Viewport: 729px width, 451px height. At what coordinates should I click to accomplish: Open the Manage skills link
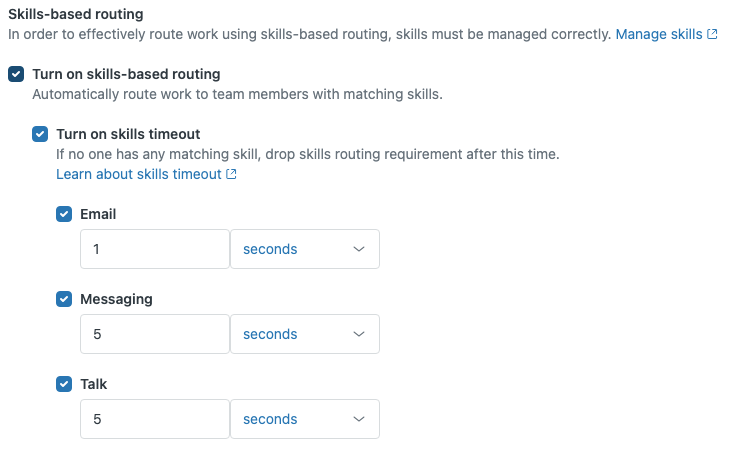[x=658, y=34]
